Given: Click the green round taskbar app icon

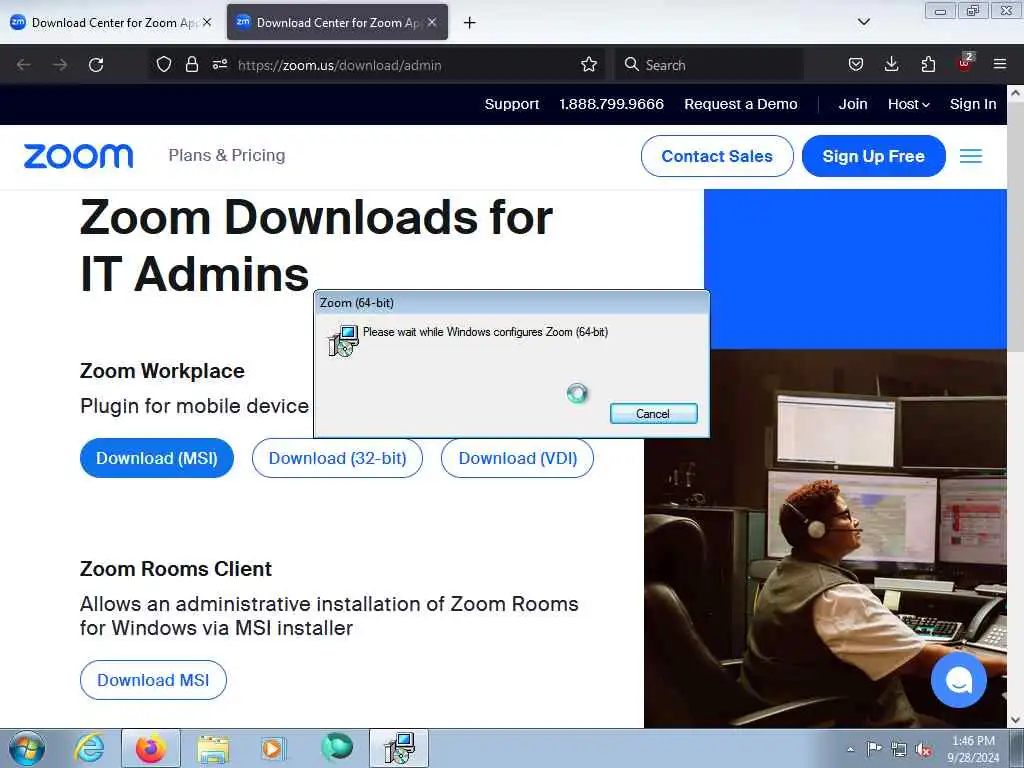Looking at the screenshot, I should (337, 747).
